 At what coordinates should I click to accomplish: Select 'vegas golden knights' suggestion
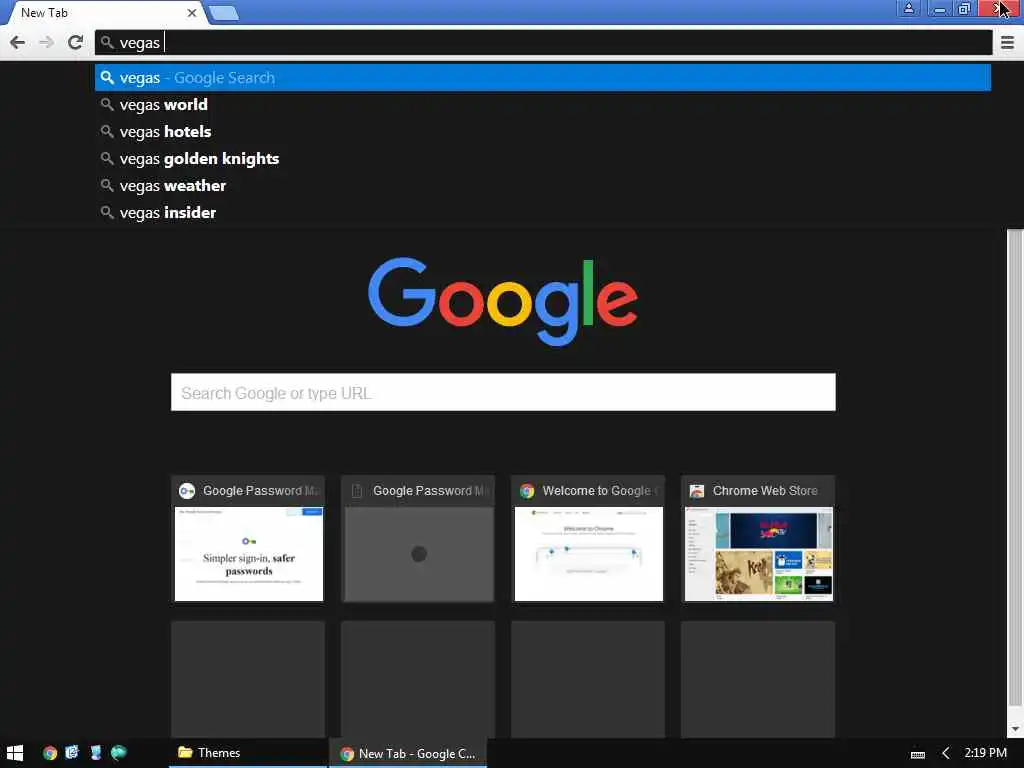(543, 159)
